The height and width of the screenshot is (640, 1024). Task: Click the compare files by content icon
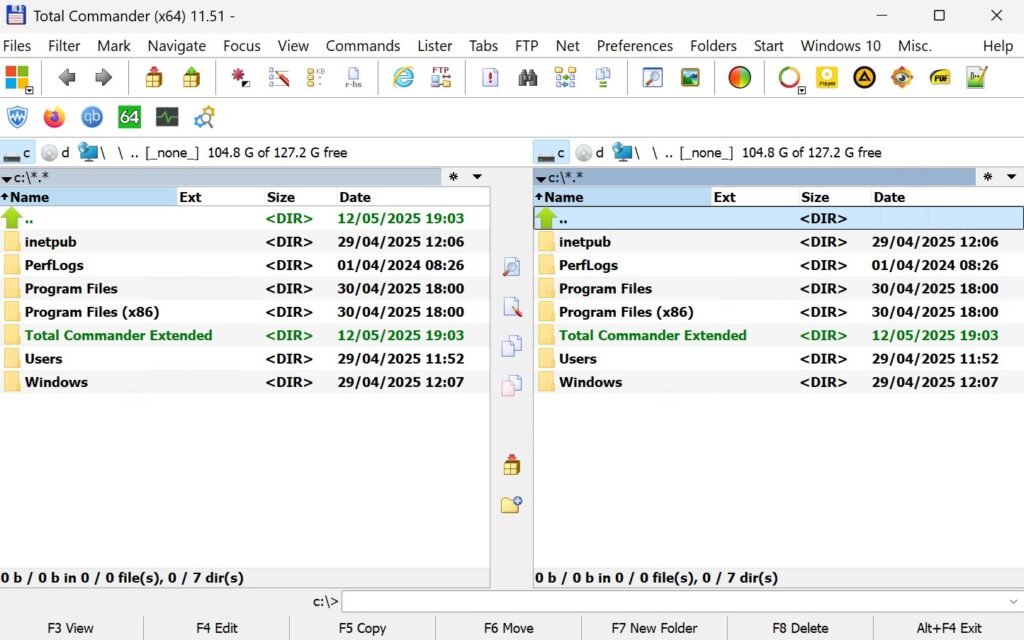[603, 77]
